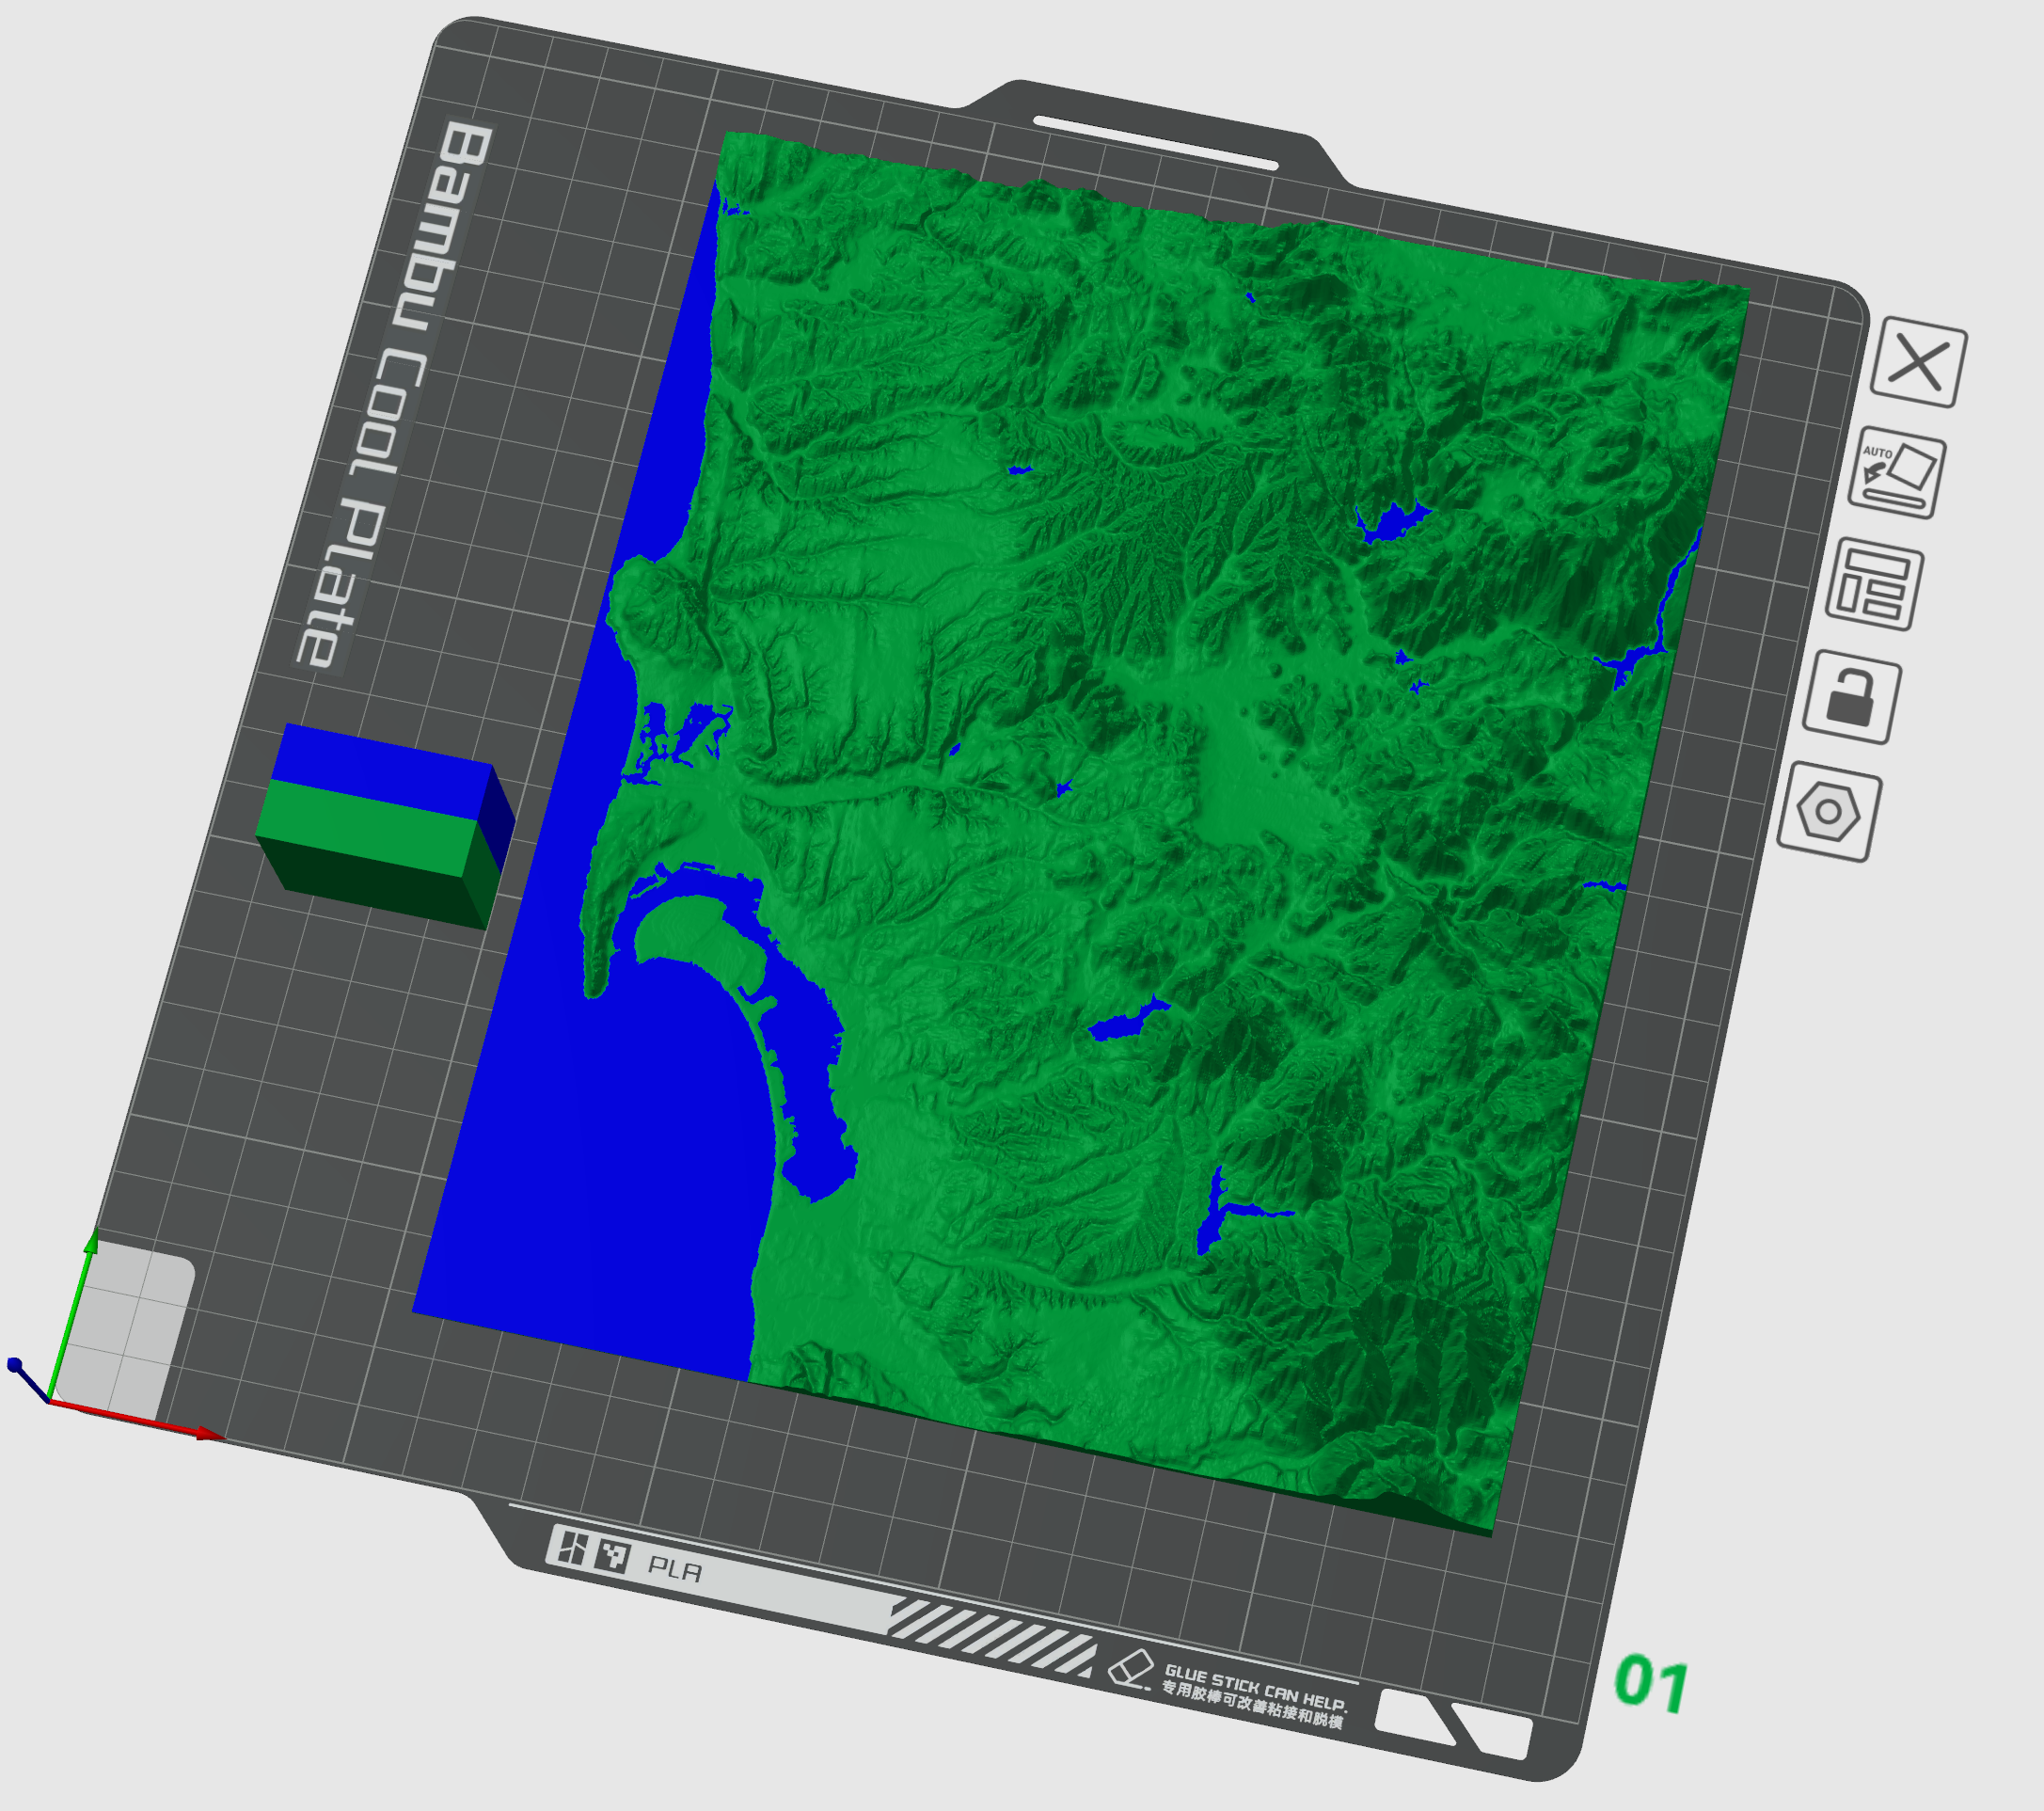
Task: Click the white handle slot atop plate
Action: coord(1156,142)
